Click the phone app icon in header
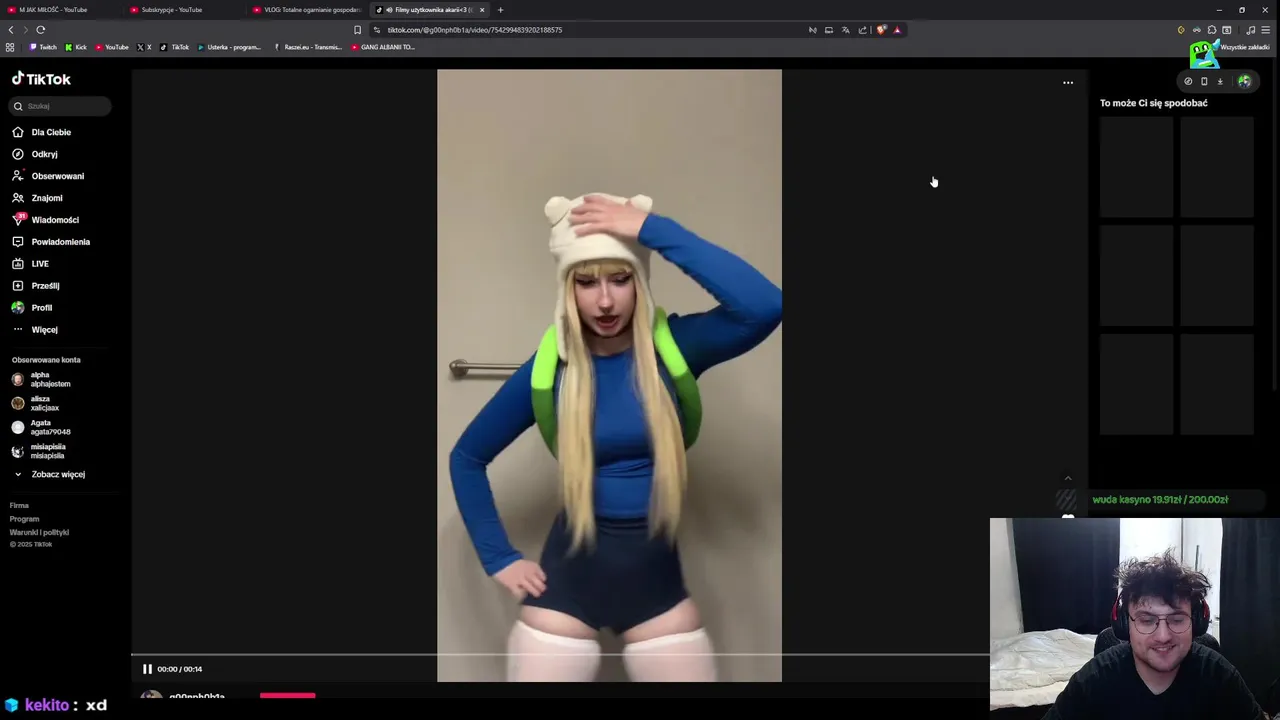 (1204, 82)
